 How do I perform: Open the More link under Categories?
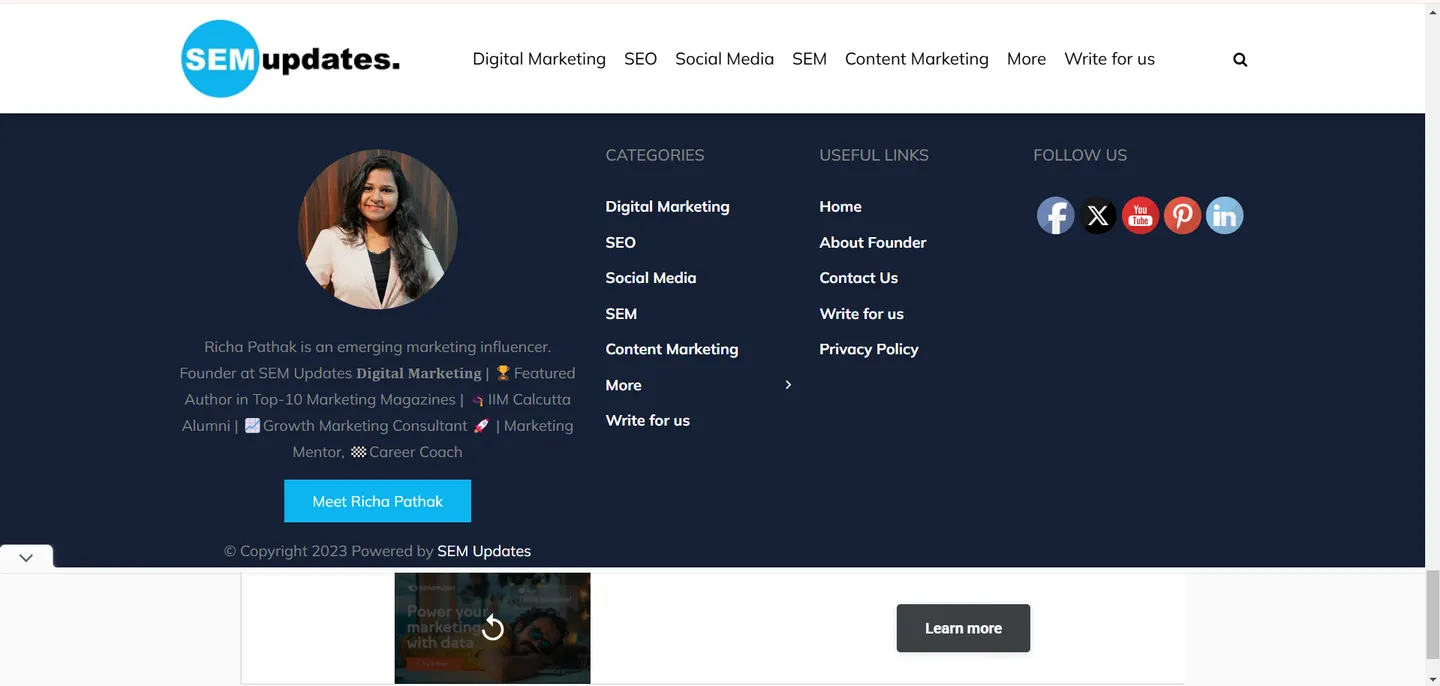pos(623,385)
